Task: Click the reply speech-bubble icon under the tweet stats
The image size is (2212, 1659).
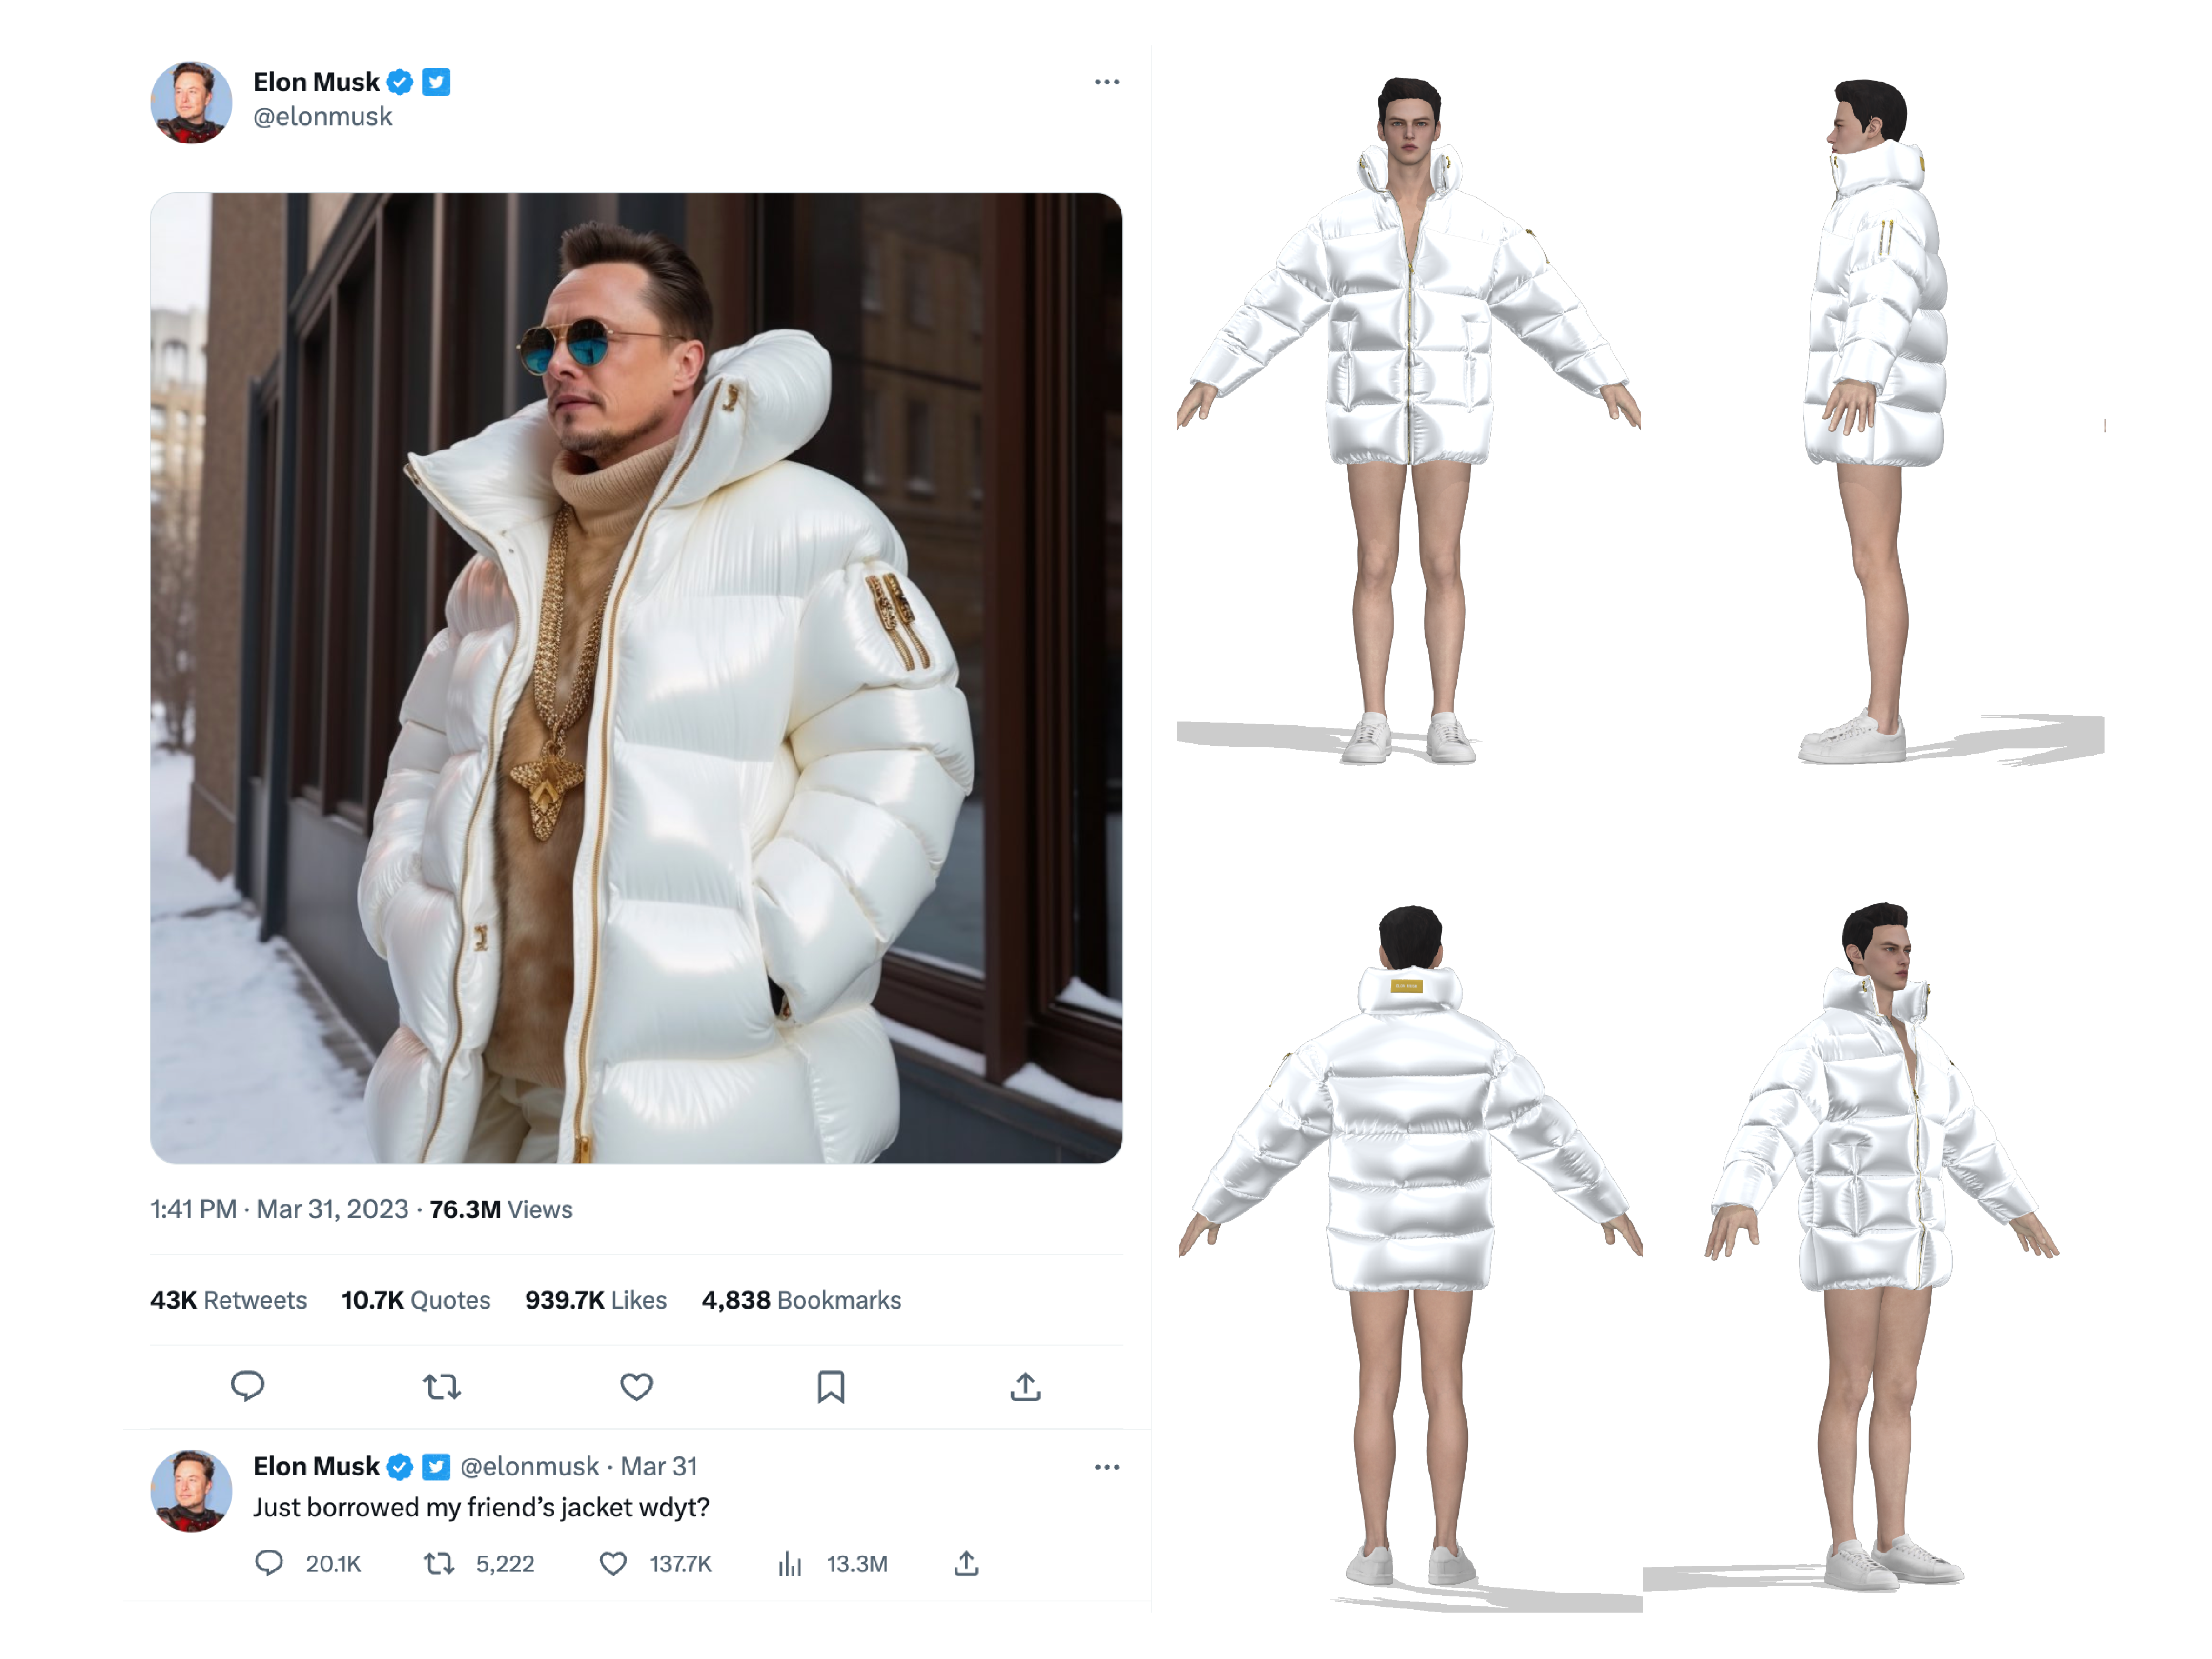Action: [x=247, y=1386]
